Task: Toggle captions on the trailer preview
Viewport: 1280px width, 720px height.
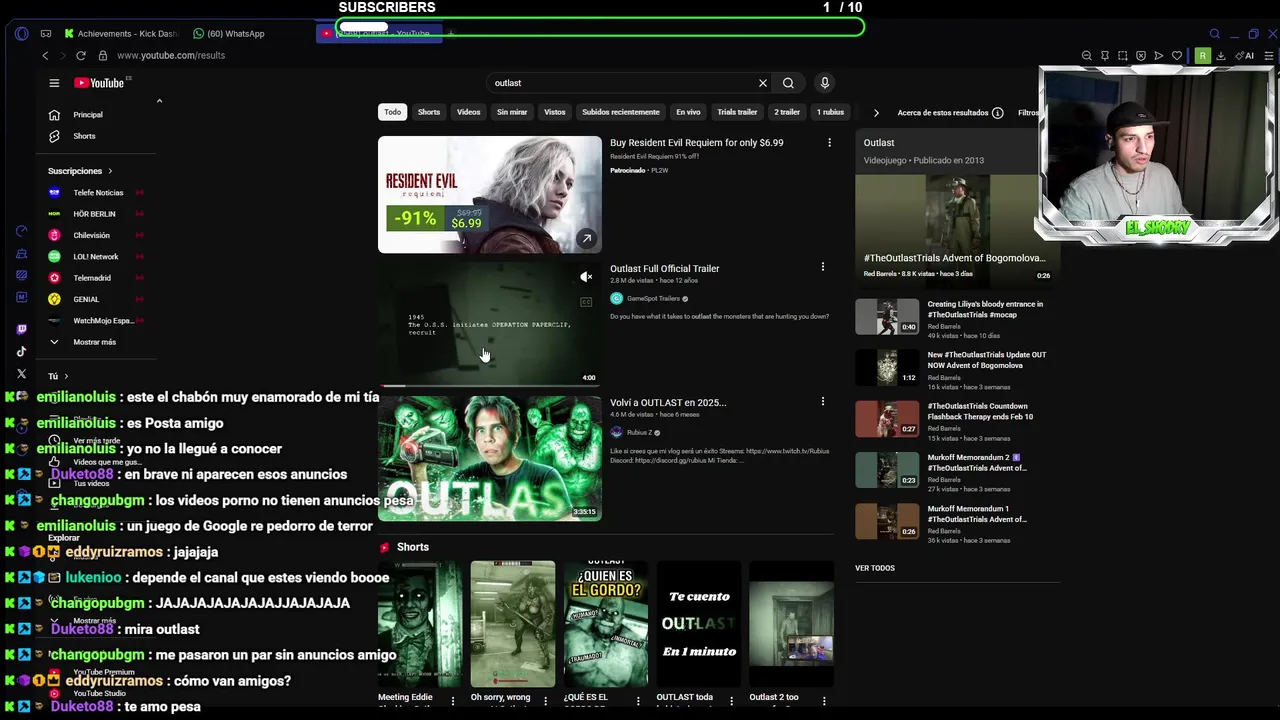Action: point(586,302)
